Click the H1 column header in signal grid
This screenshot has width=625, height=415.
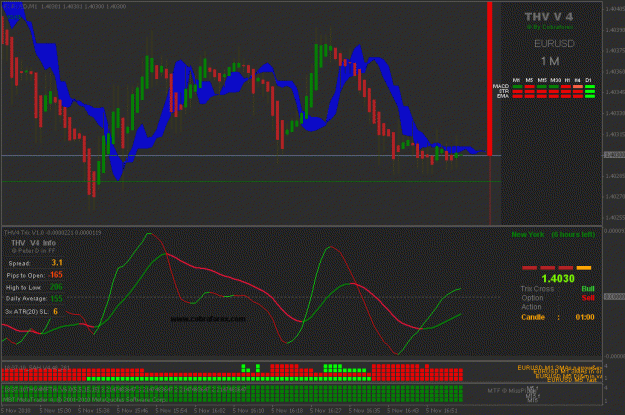point(567,80)
